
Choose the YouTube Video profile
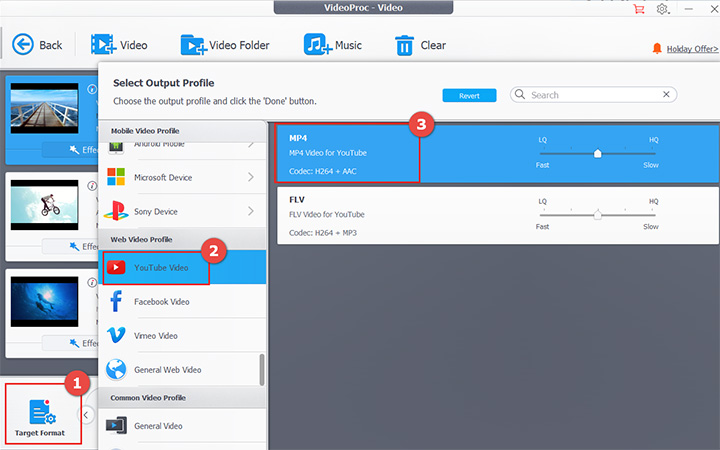click(x=182, y=267)
